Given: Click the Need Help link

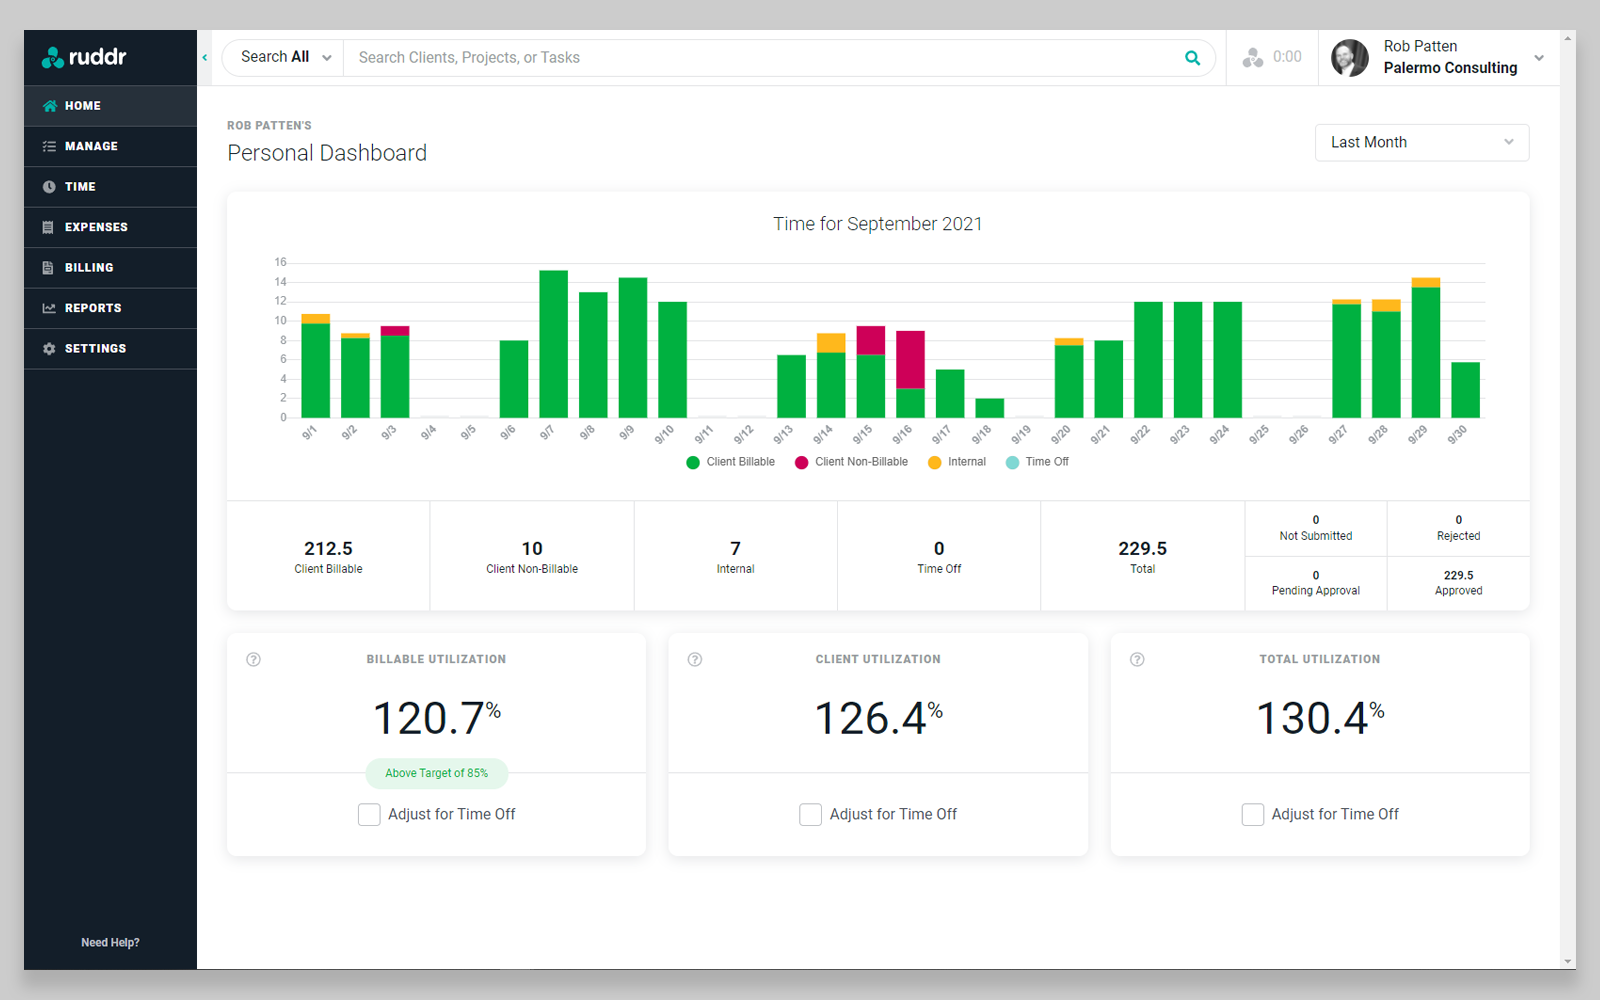Looking at the screenshot, I should [110, 941].
